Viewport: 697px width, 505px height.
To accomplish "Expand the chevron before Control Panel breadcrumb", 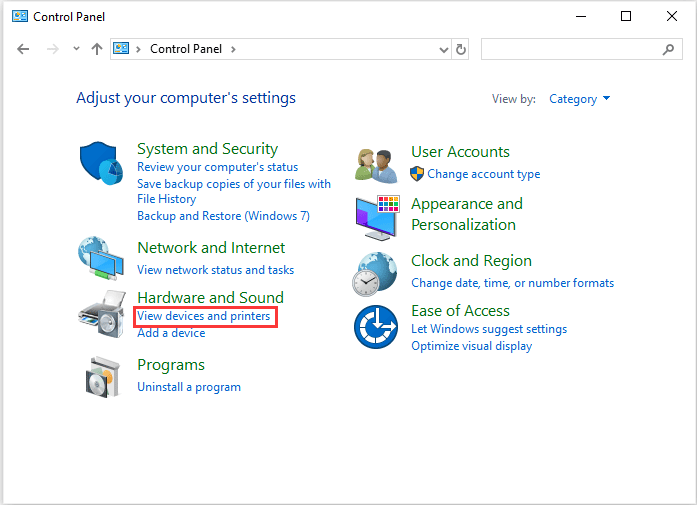I will (x=138, y=49).
